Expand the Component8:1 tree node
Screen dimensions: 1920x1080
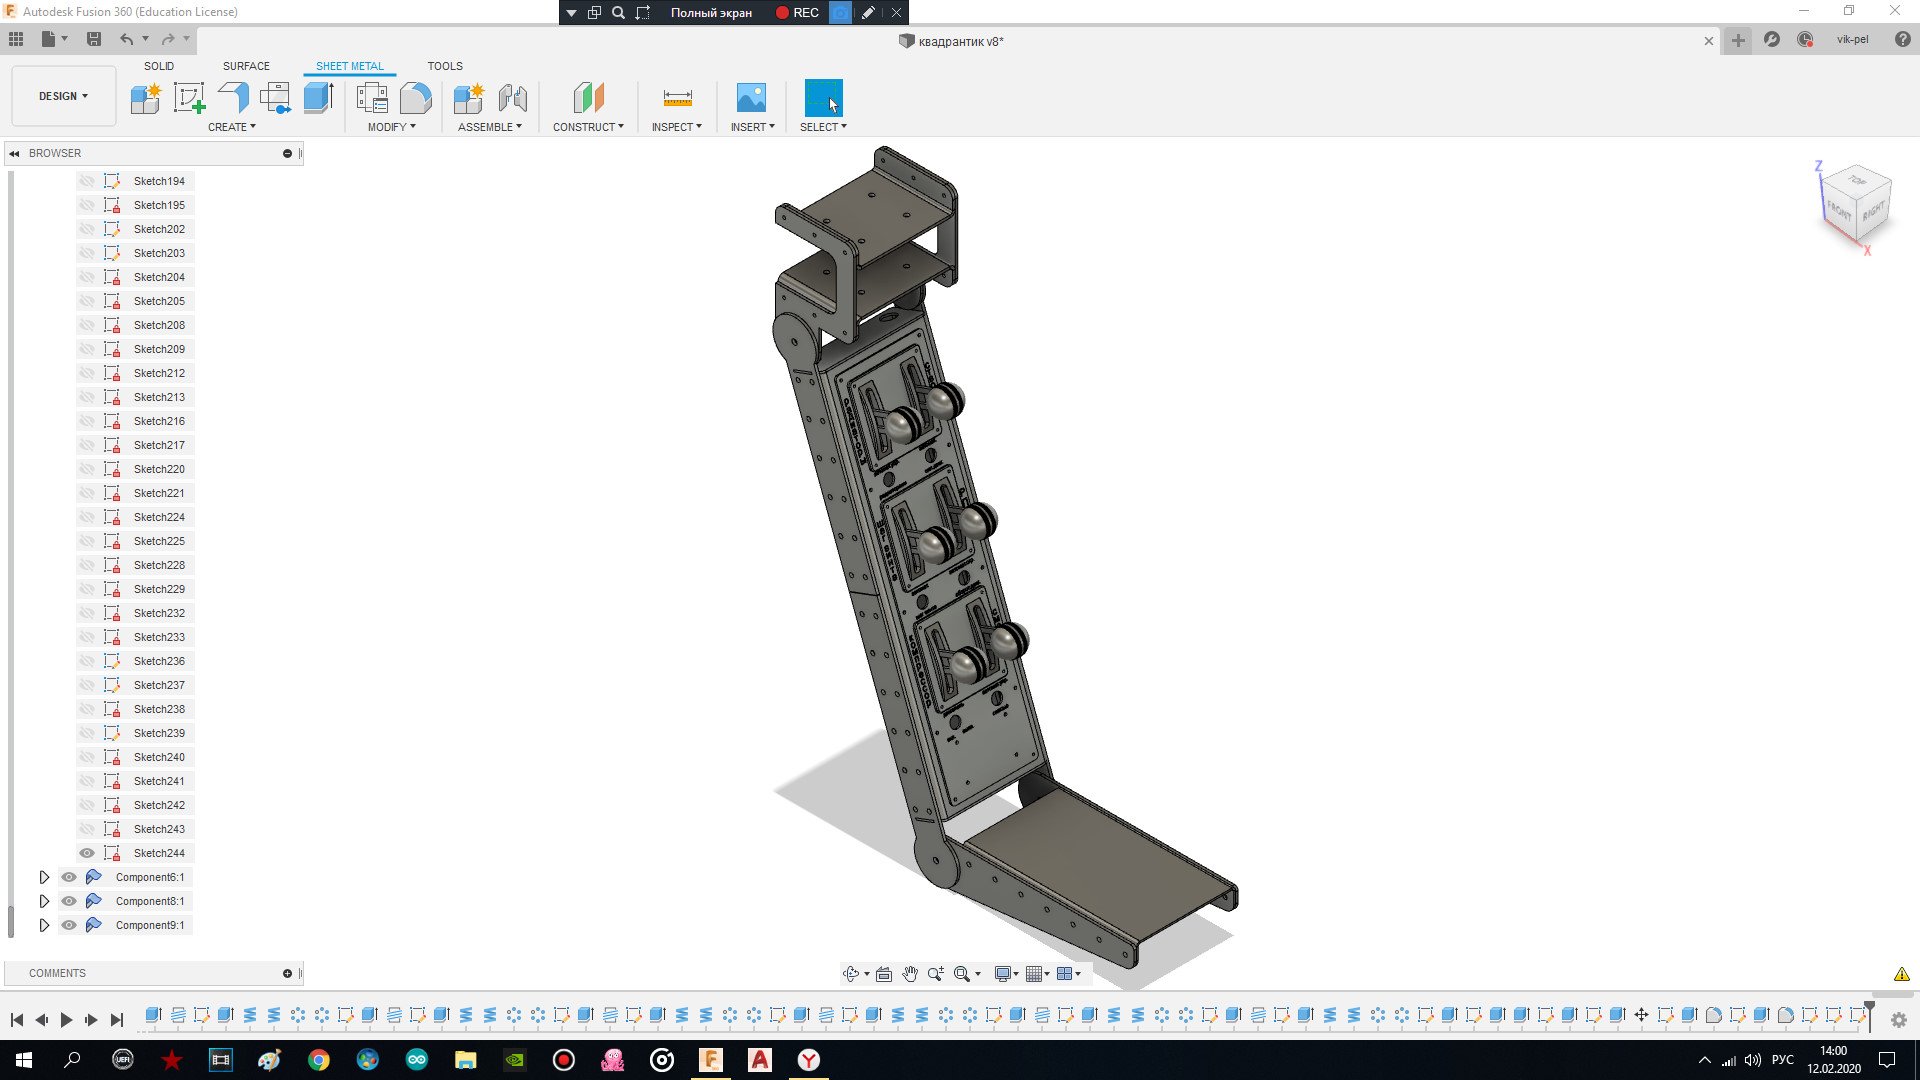click(44, 901)
